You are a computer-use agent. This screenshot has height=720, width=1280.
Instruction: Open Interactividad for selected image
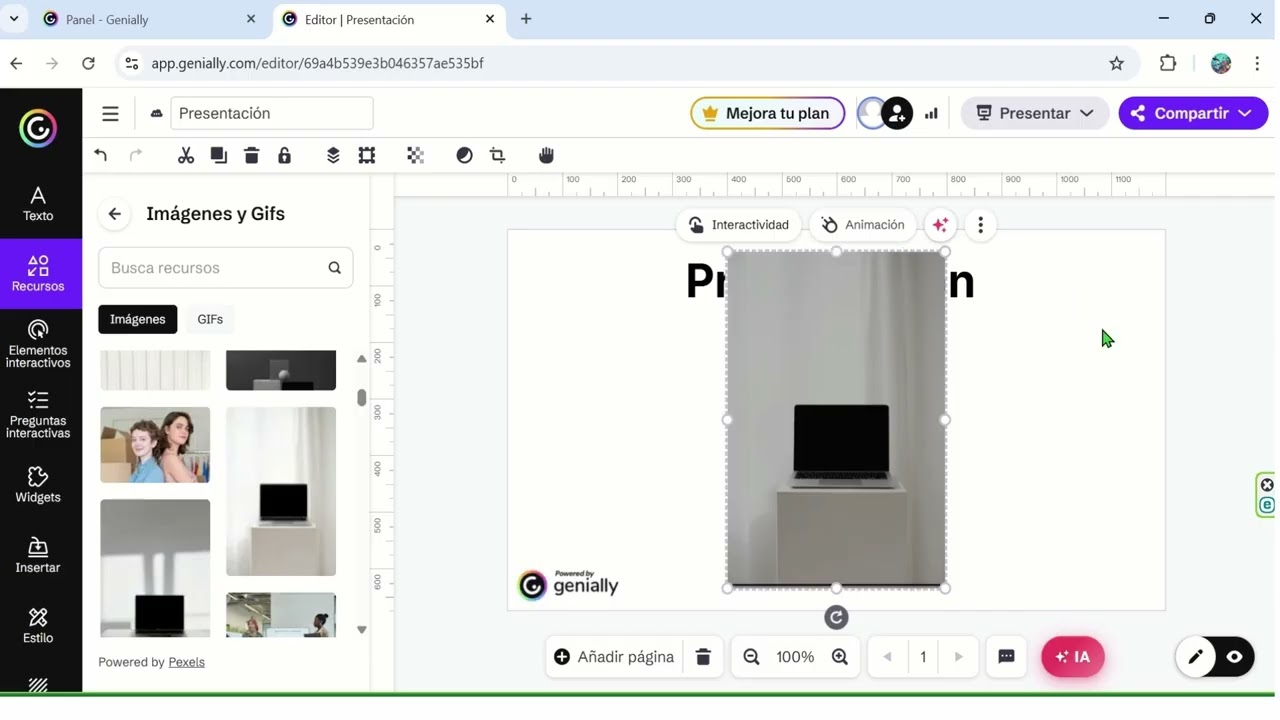739,225
